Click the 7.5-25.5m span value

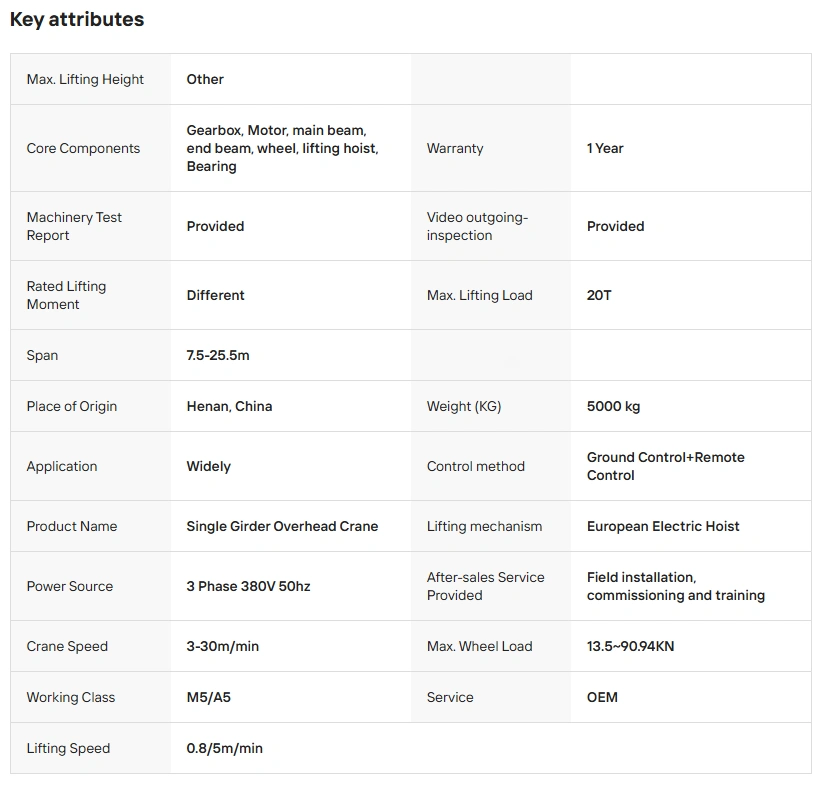(x=218, y=355)
